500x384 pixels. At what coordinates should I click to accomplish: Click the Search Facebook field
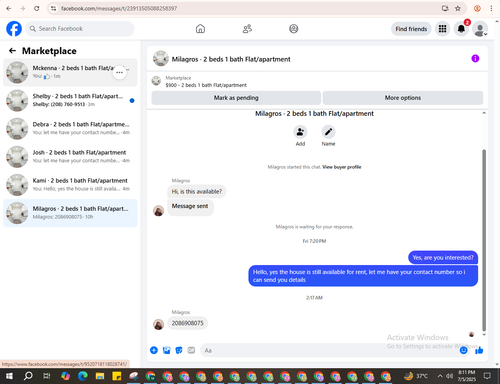[x=80, y=29]
